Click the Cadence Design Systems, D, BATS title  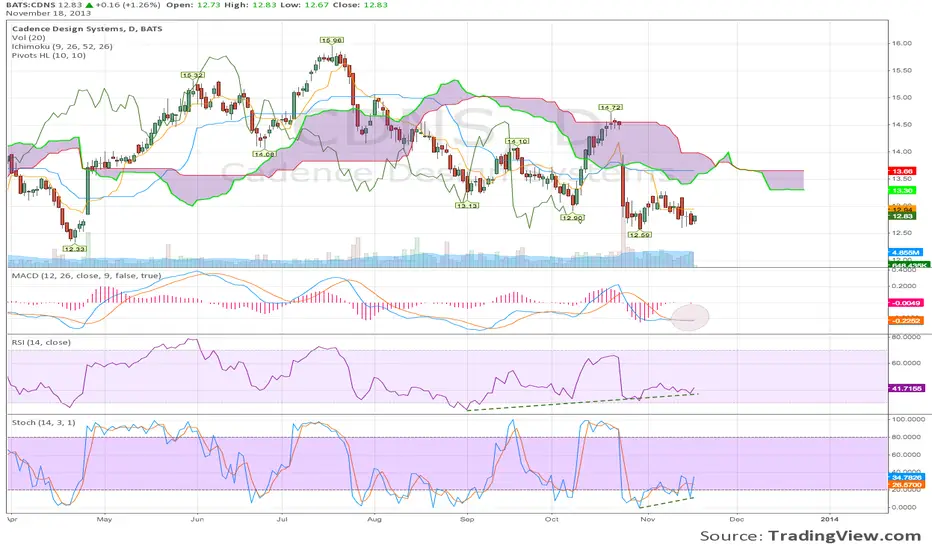[87, 29]
